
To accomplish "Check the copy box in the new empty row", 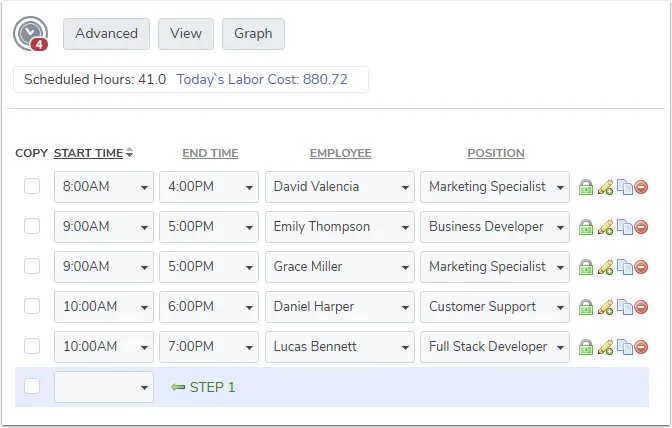I will [x=32, y=386].
